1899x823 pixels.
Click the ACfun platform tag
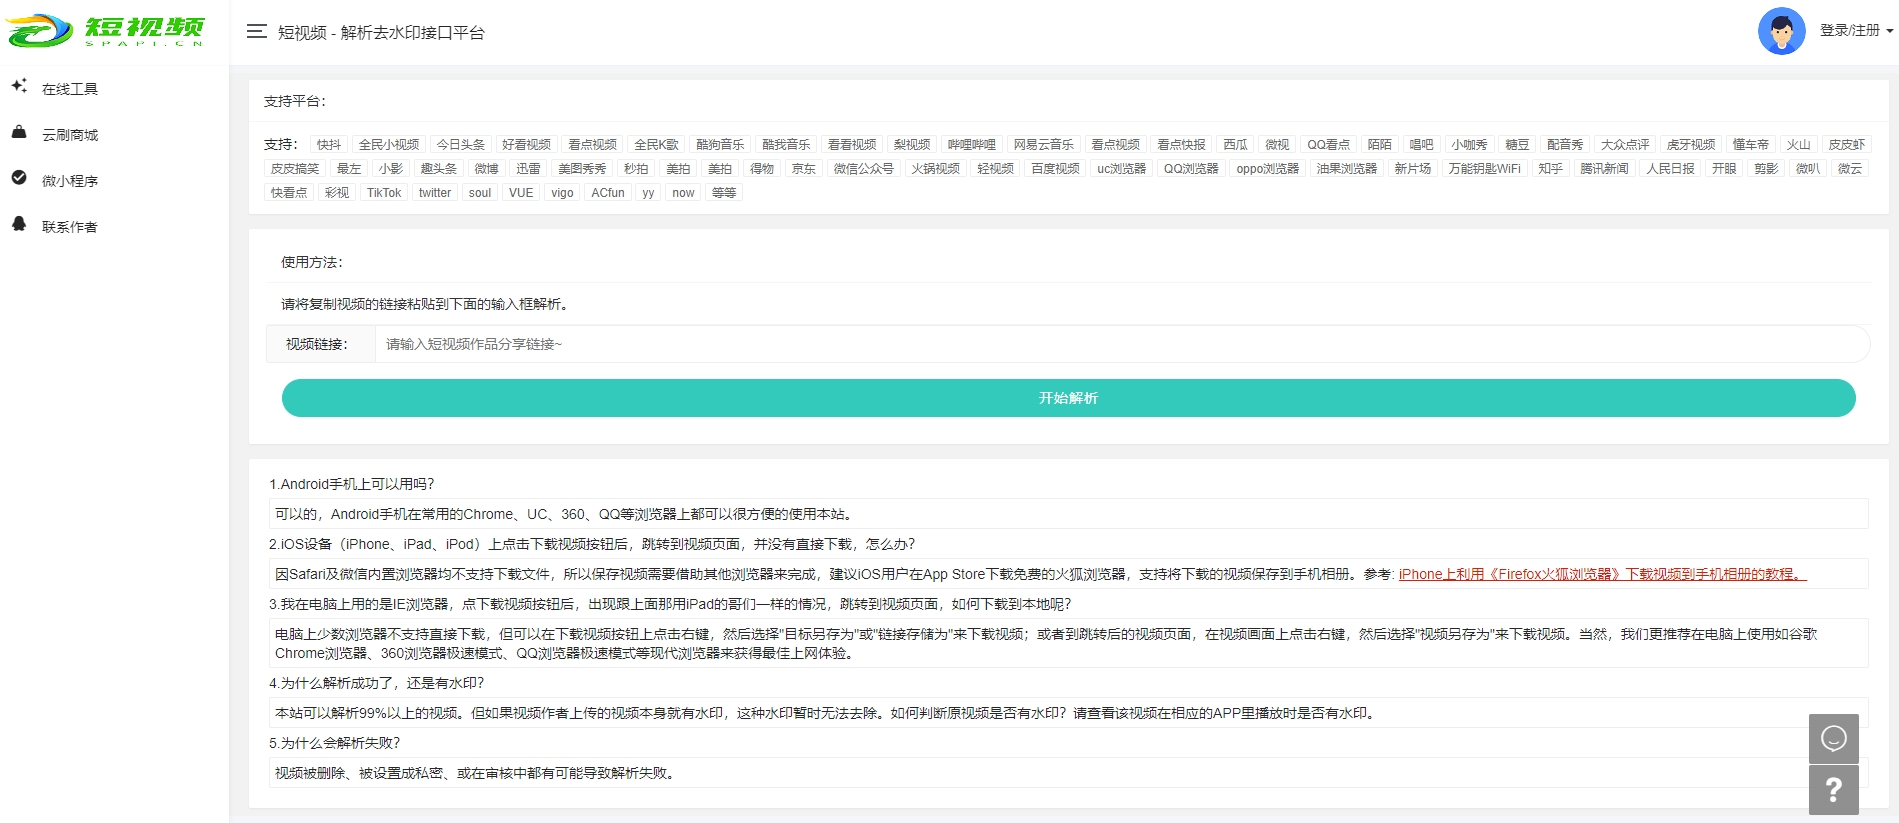[607, 193]
